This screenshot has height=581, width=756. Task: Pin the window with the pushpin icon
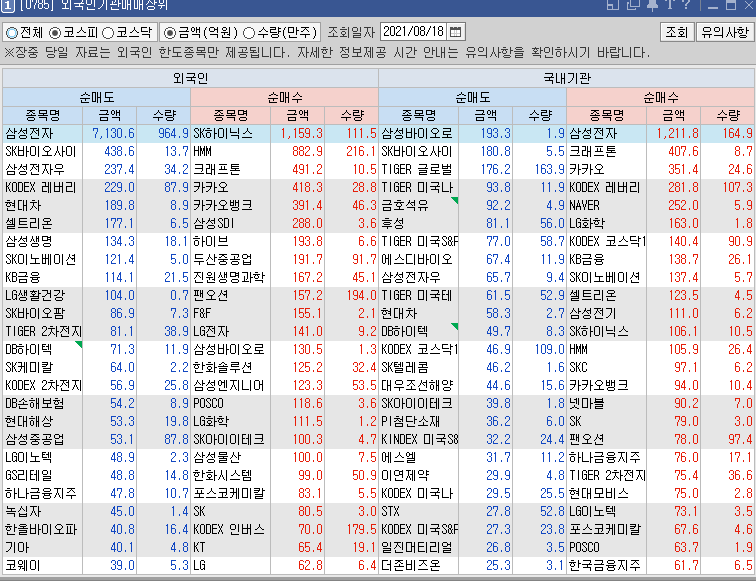coord(652,4)
